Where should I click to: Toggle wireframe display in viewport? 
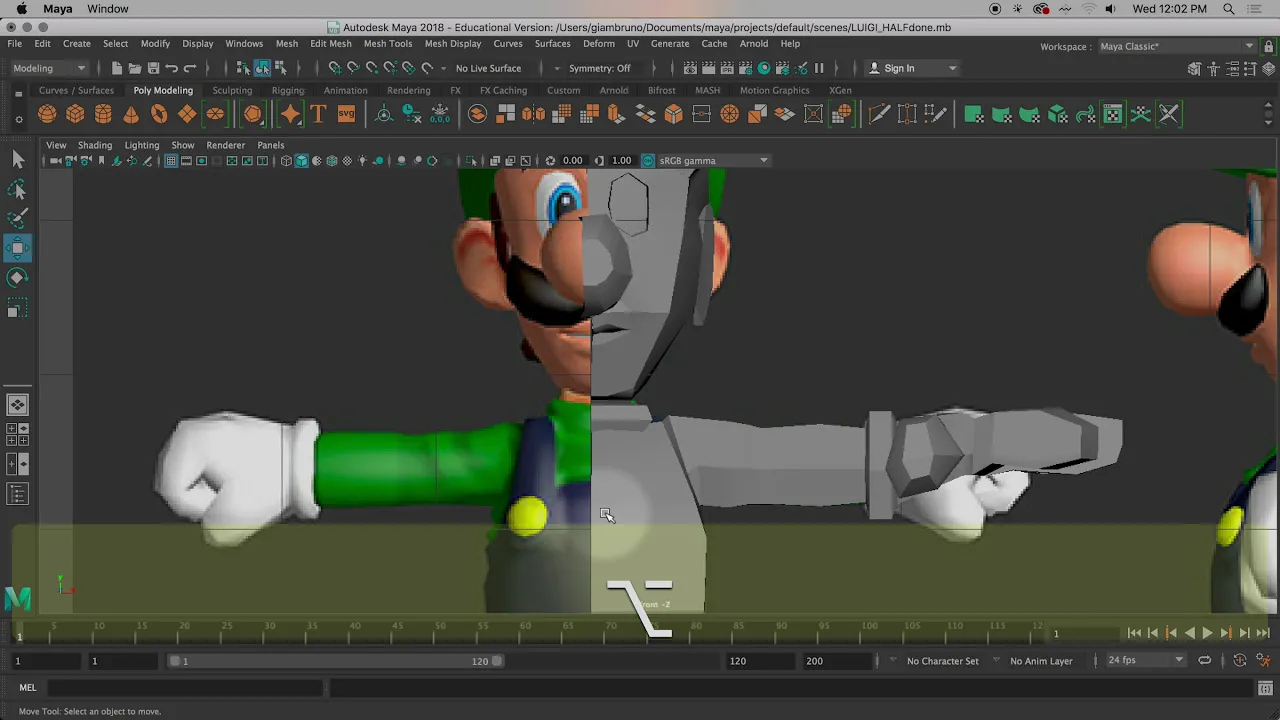(x=286, y=161)
